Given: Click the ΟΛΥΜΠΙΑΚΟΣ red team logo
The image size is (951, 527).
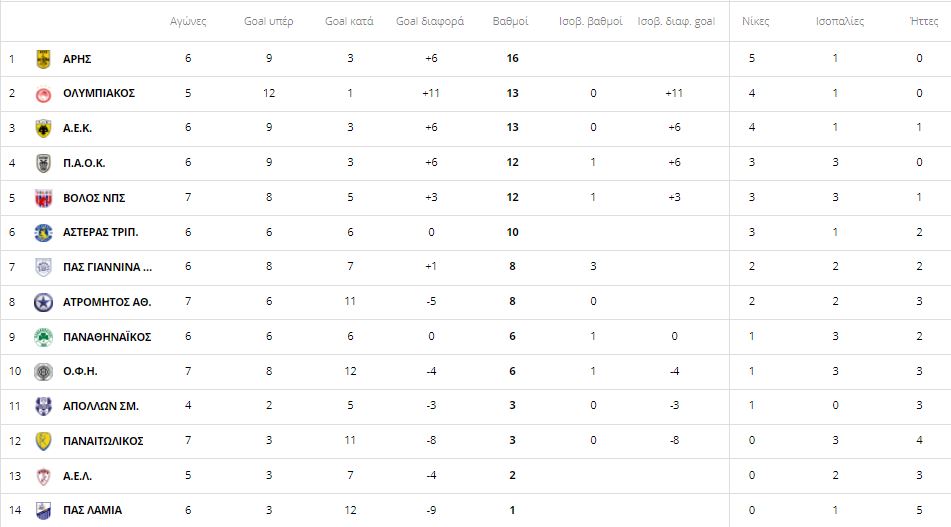Looking at the screenshot, I should click(43, 94).
